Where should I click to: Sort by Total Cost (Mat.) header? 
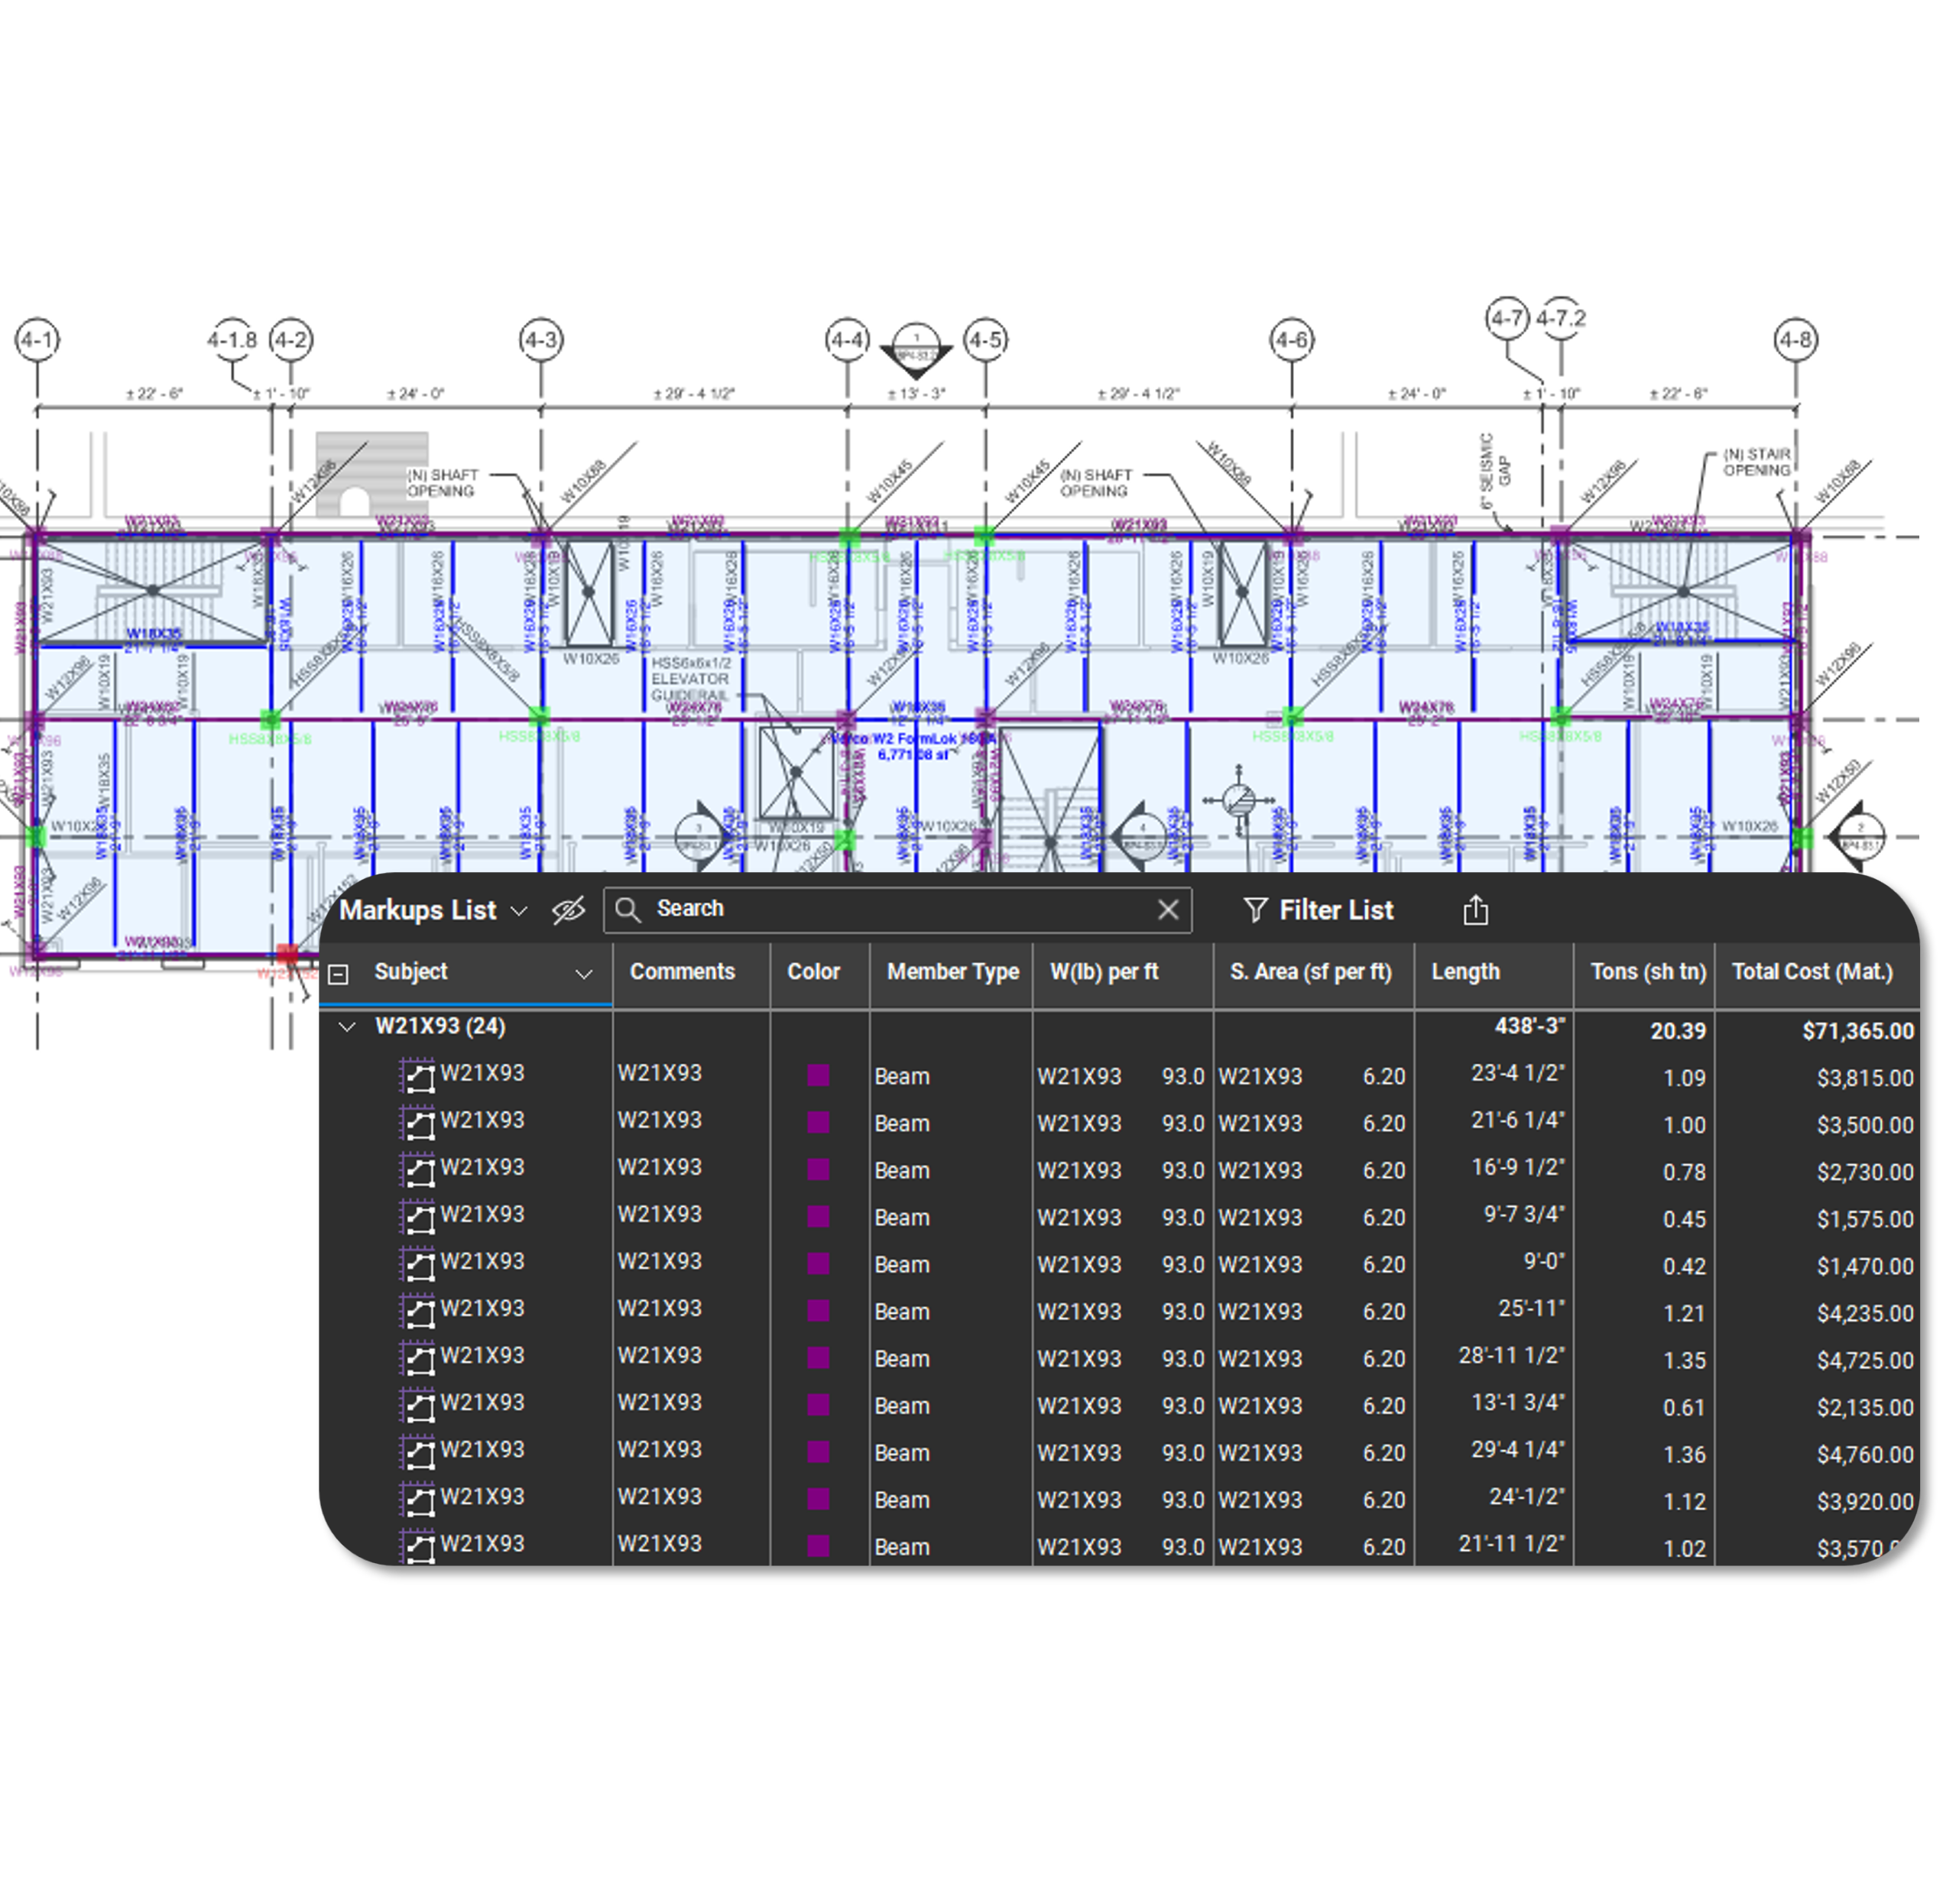(1812, 971)
